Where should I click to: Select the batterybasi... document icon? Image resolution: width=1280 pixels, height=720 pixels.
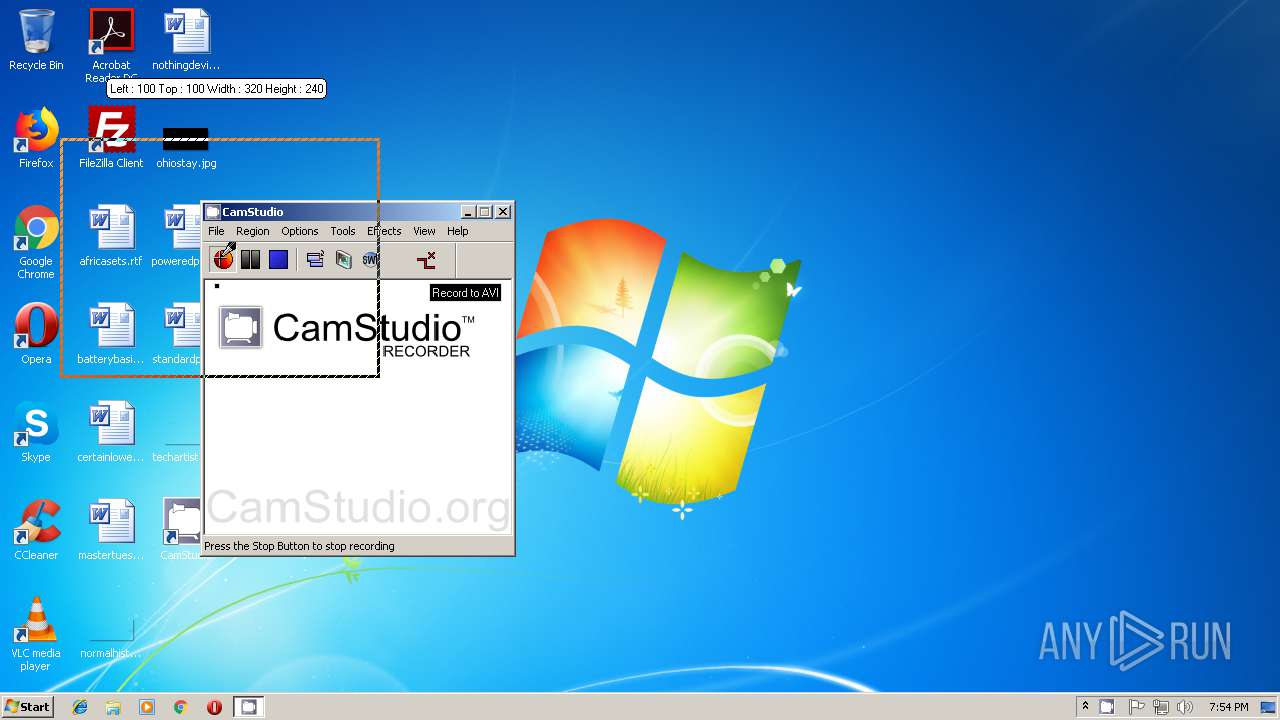[111, 334]
